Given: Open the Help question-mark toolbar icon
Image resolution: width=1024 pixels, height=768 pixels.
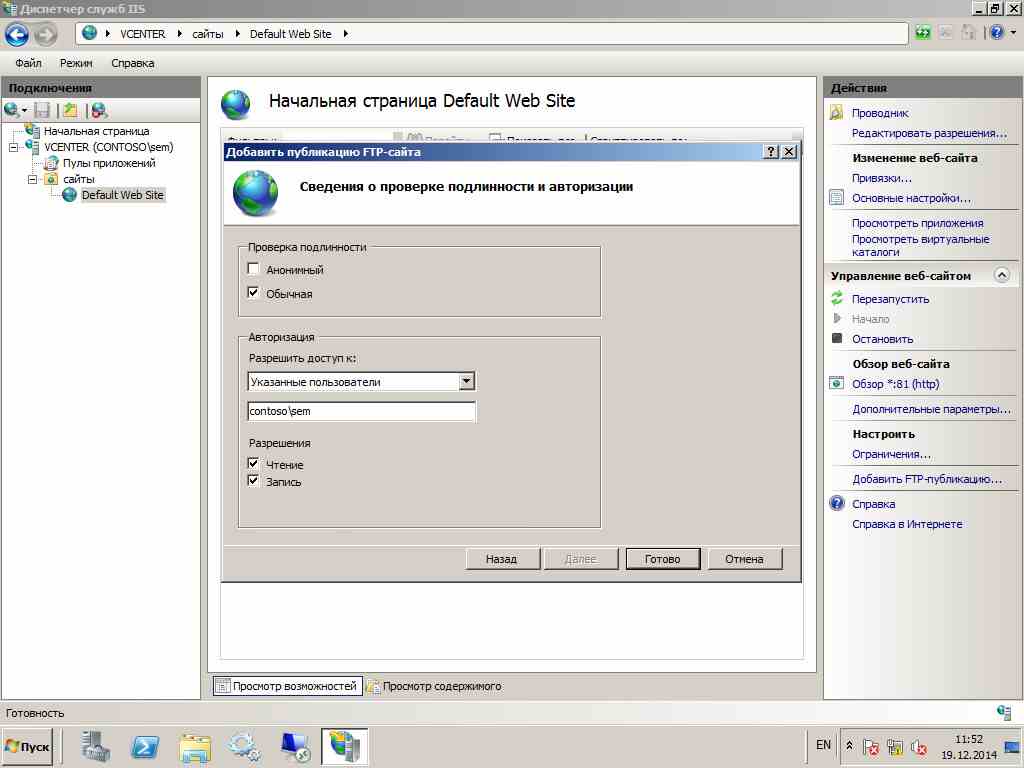Looking at the screenshot, I should [x=996, y=33].
